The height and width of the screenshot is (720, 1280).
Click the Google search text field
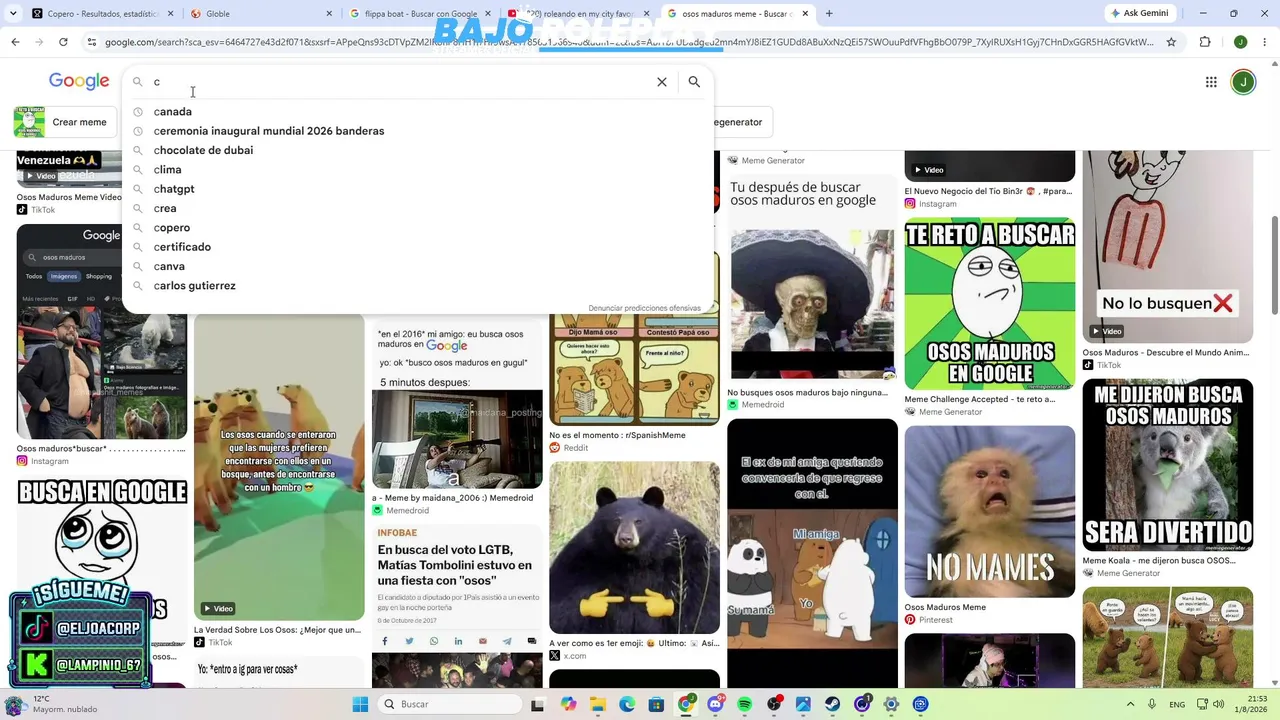400,82
